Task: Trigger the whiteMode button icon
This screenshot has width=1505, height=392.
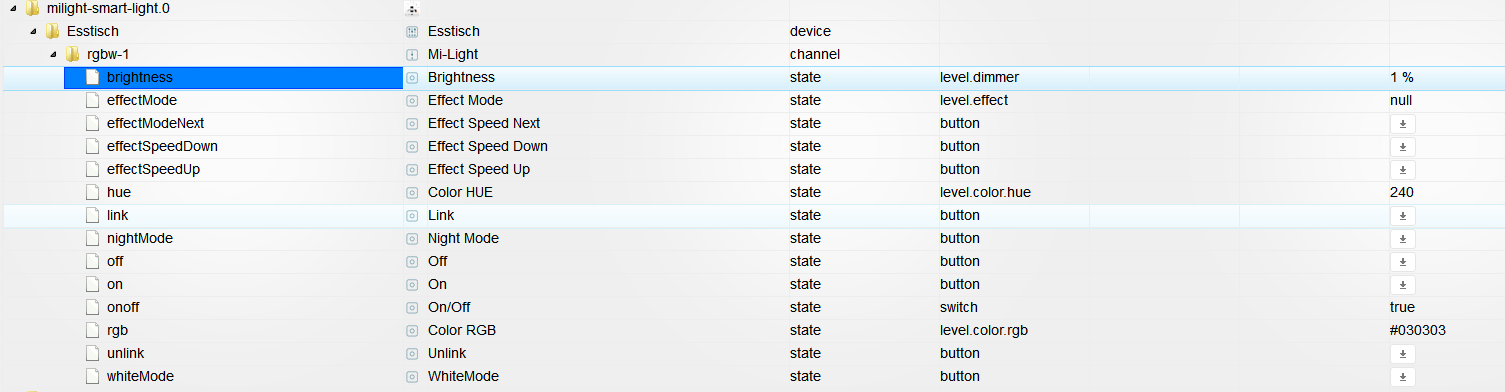Action: coord(1402,376)
